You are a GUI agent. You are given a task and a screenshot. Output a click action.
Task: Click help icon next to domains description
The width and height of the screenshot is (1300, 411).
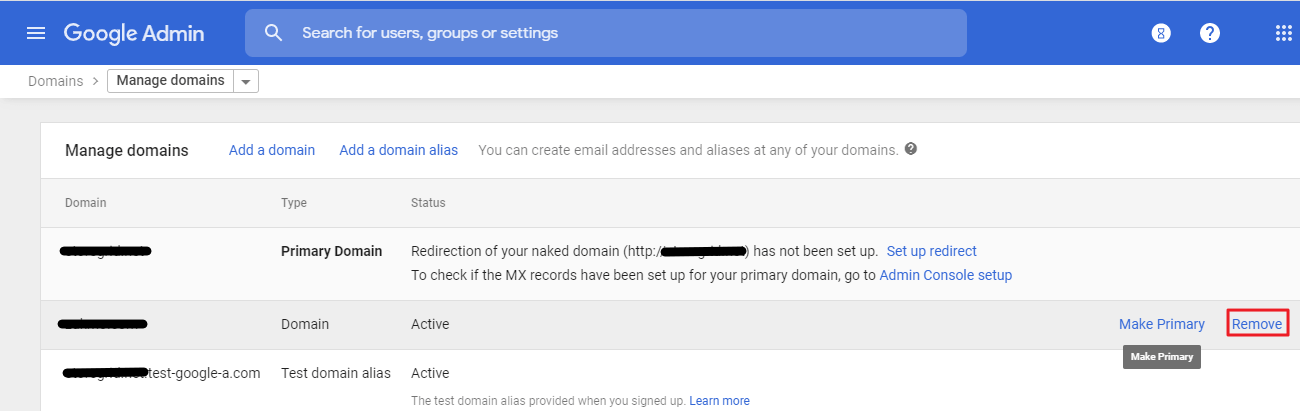point(910,149)
